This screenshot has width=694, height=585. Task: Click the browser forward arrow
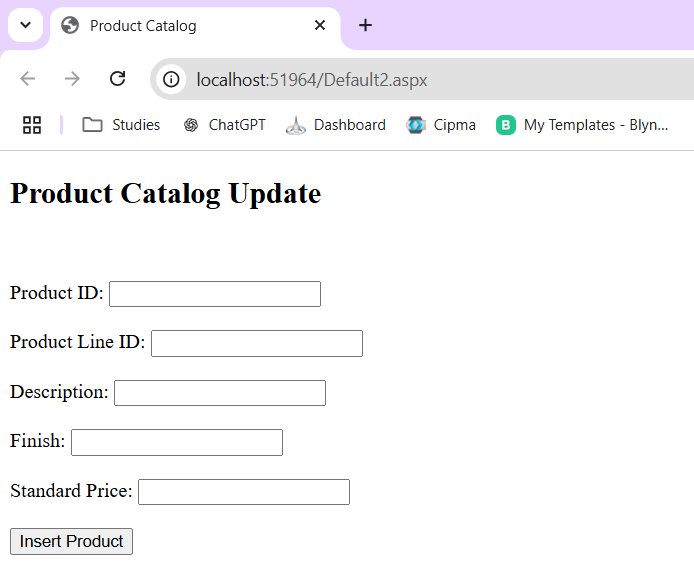pos(72,79)
